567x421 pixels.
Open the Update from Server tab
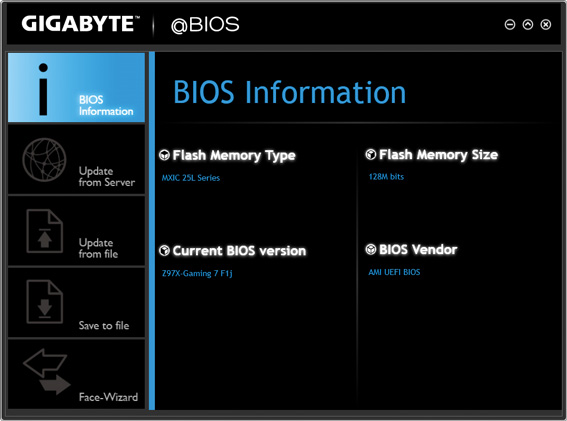coord(76,160)
